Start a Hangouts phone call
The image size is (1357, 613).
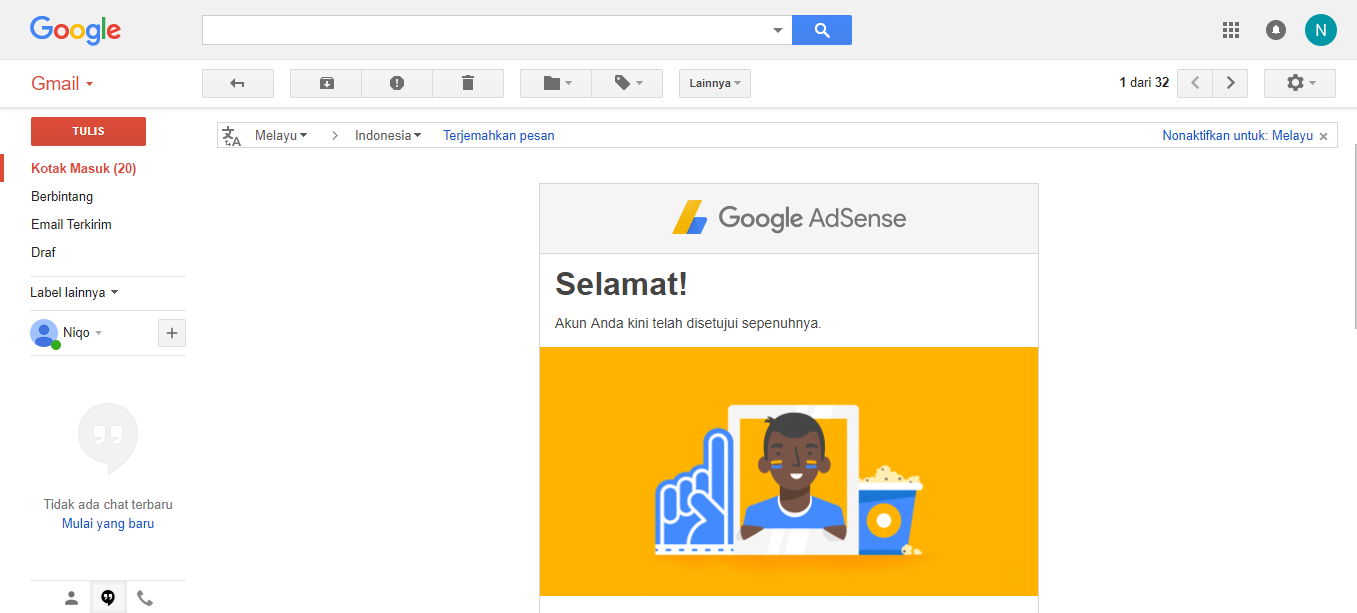click(144, 597)
